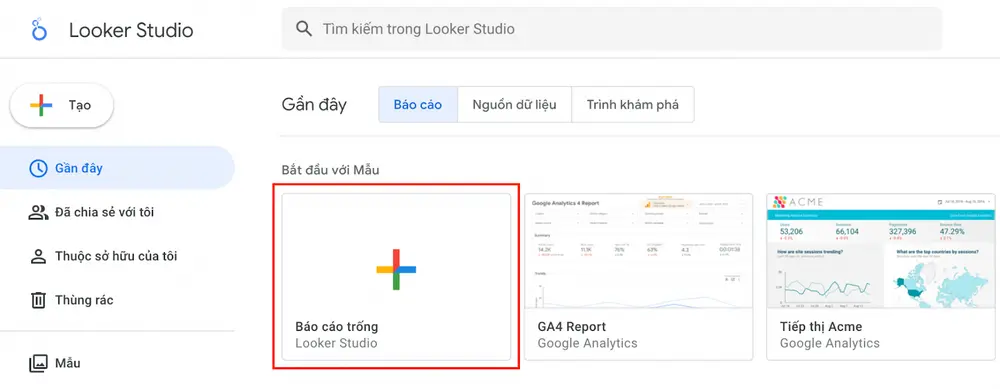Click the Báo cáo trống plus icon
Screen dimensions: 1000x389
[x=396, y=270]
